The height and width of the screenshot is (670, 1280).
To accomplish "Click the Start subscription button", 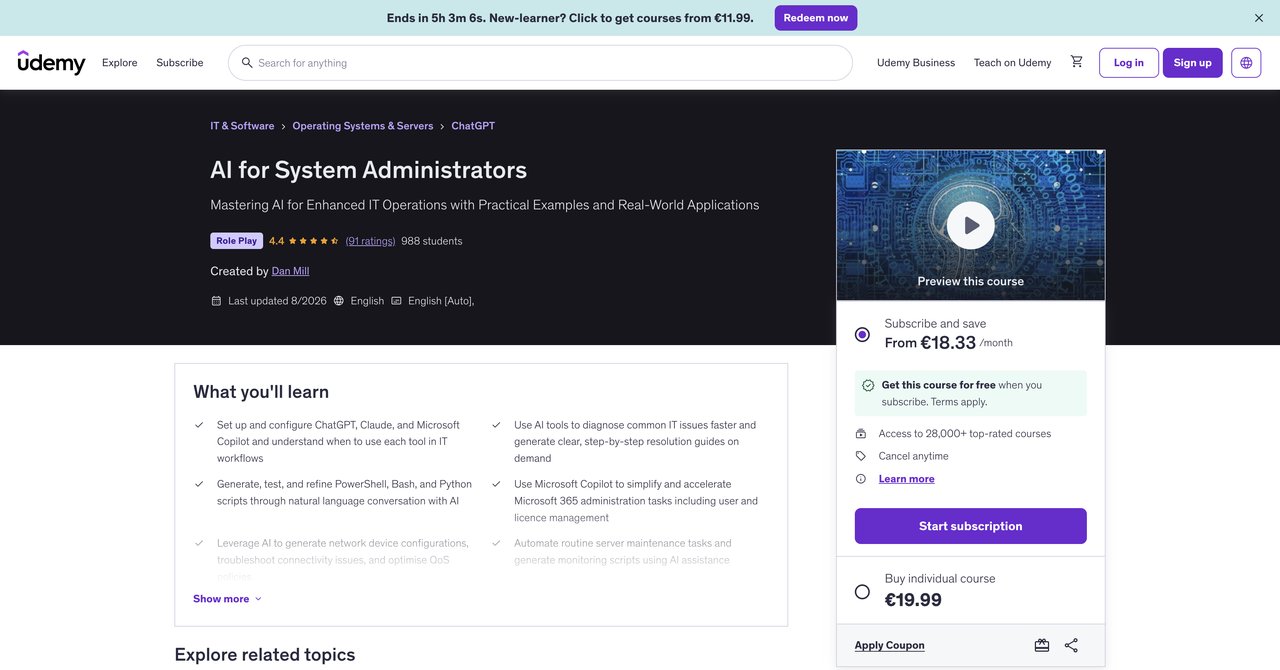I will point(971,526).
